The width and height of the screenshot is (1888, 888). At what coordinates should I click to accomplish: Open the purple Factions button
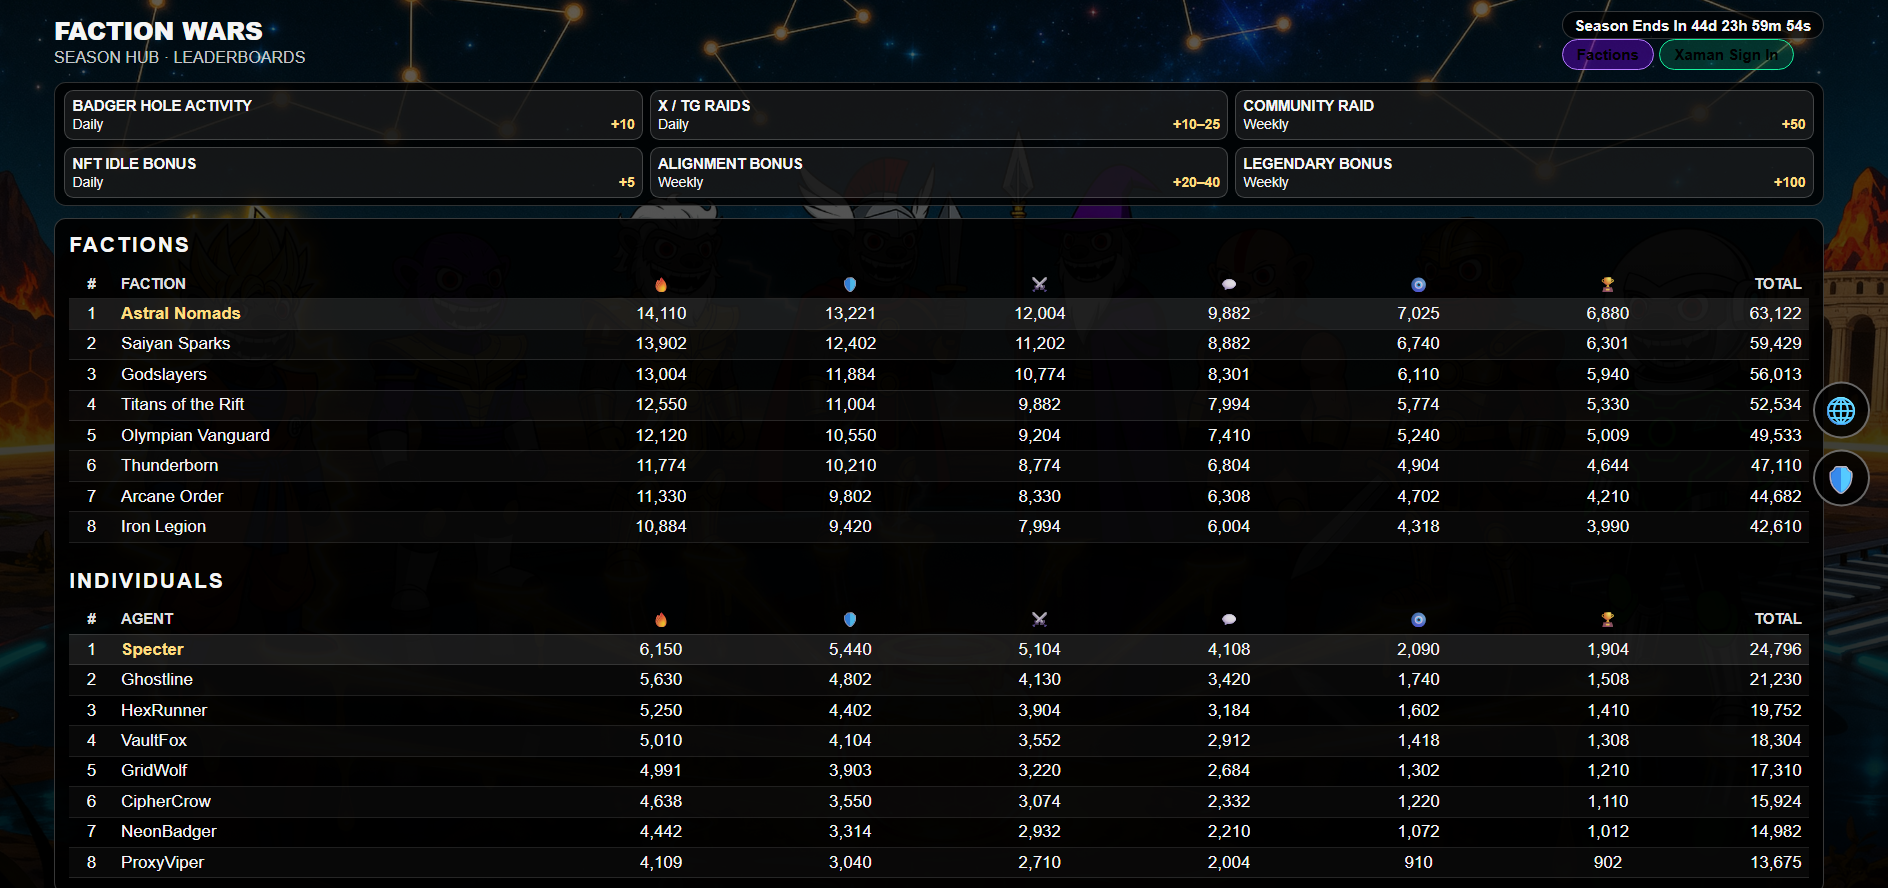coord(1607,55)
